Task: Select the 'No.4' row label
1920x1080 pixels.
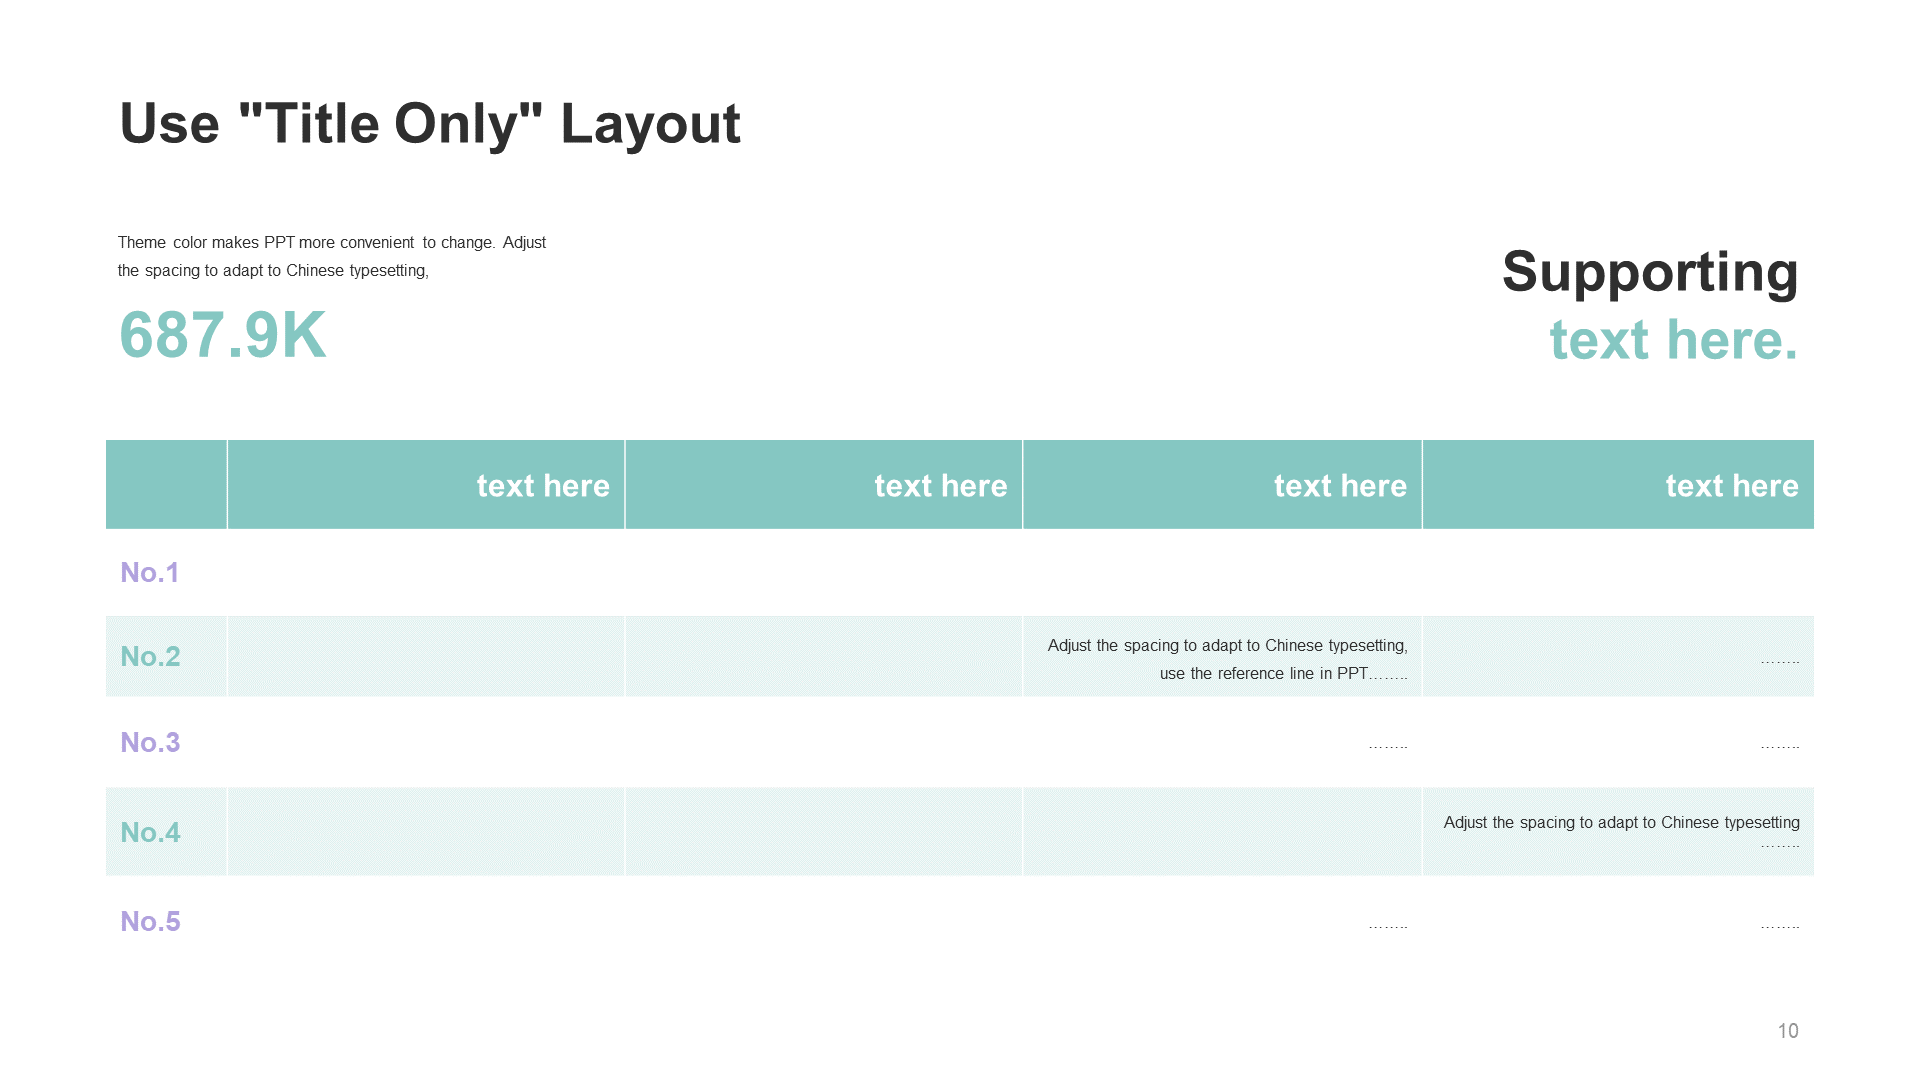Action: pos(150,832)
